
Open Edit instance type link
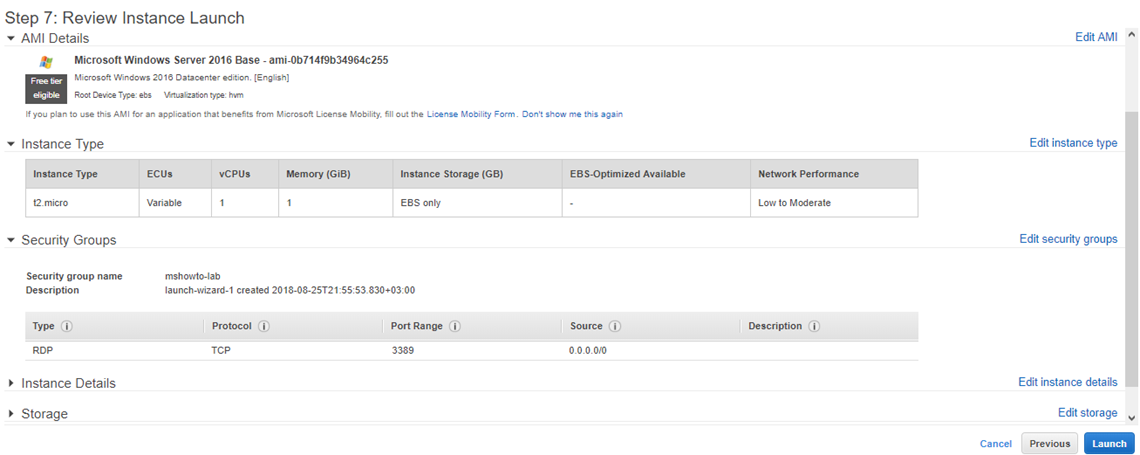[x=1073, y=143]
